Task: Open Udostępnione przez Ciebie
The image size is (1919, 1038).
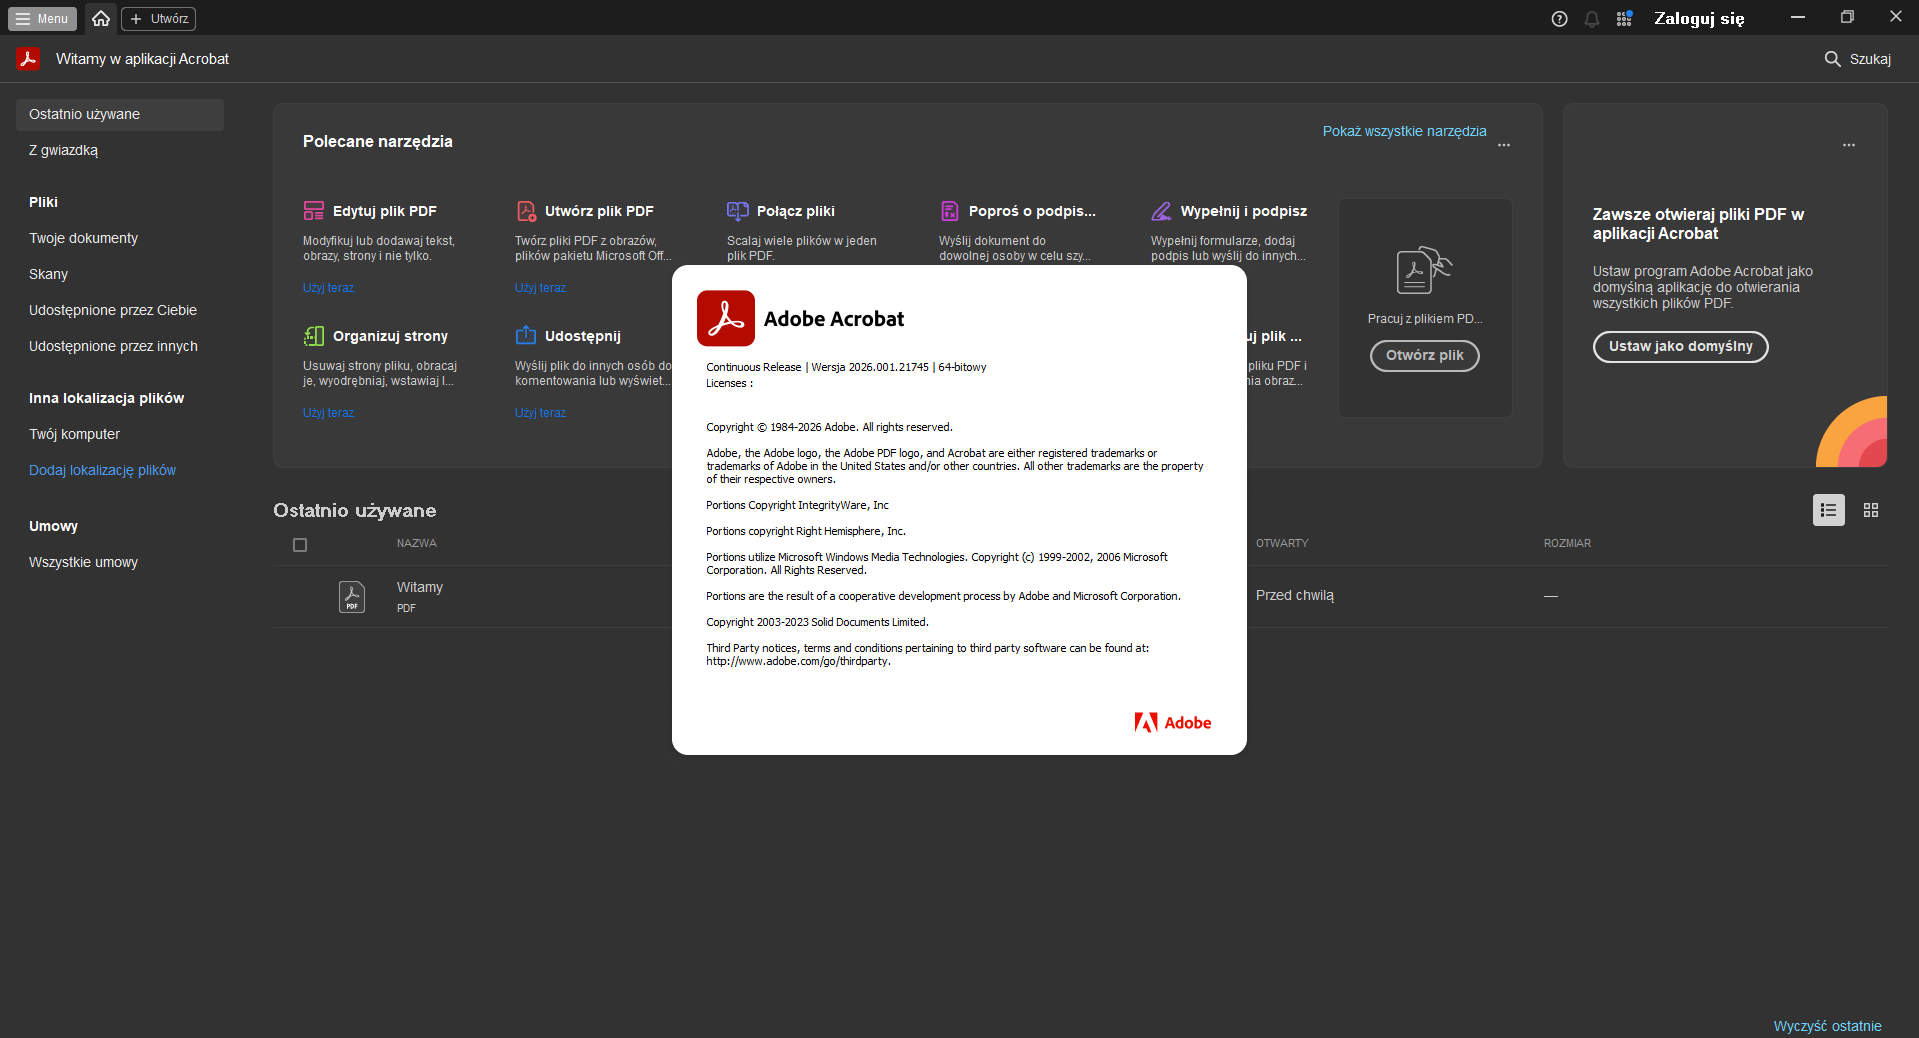Action: coord(120,311)
